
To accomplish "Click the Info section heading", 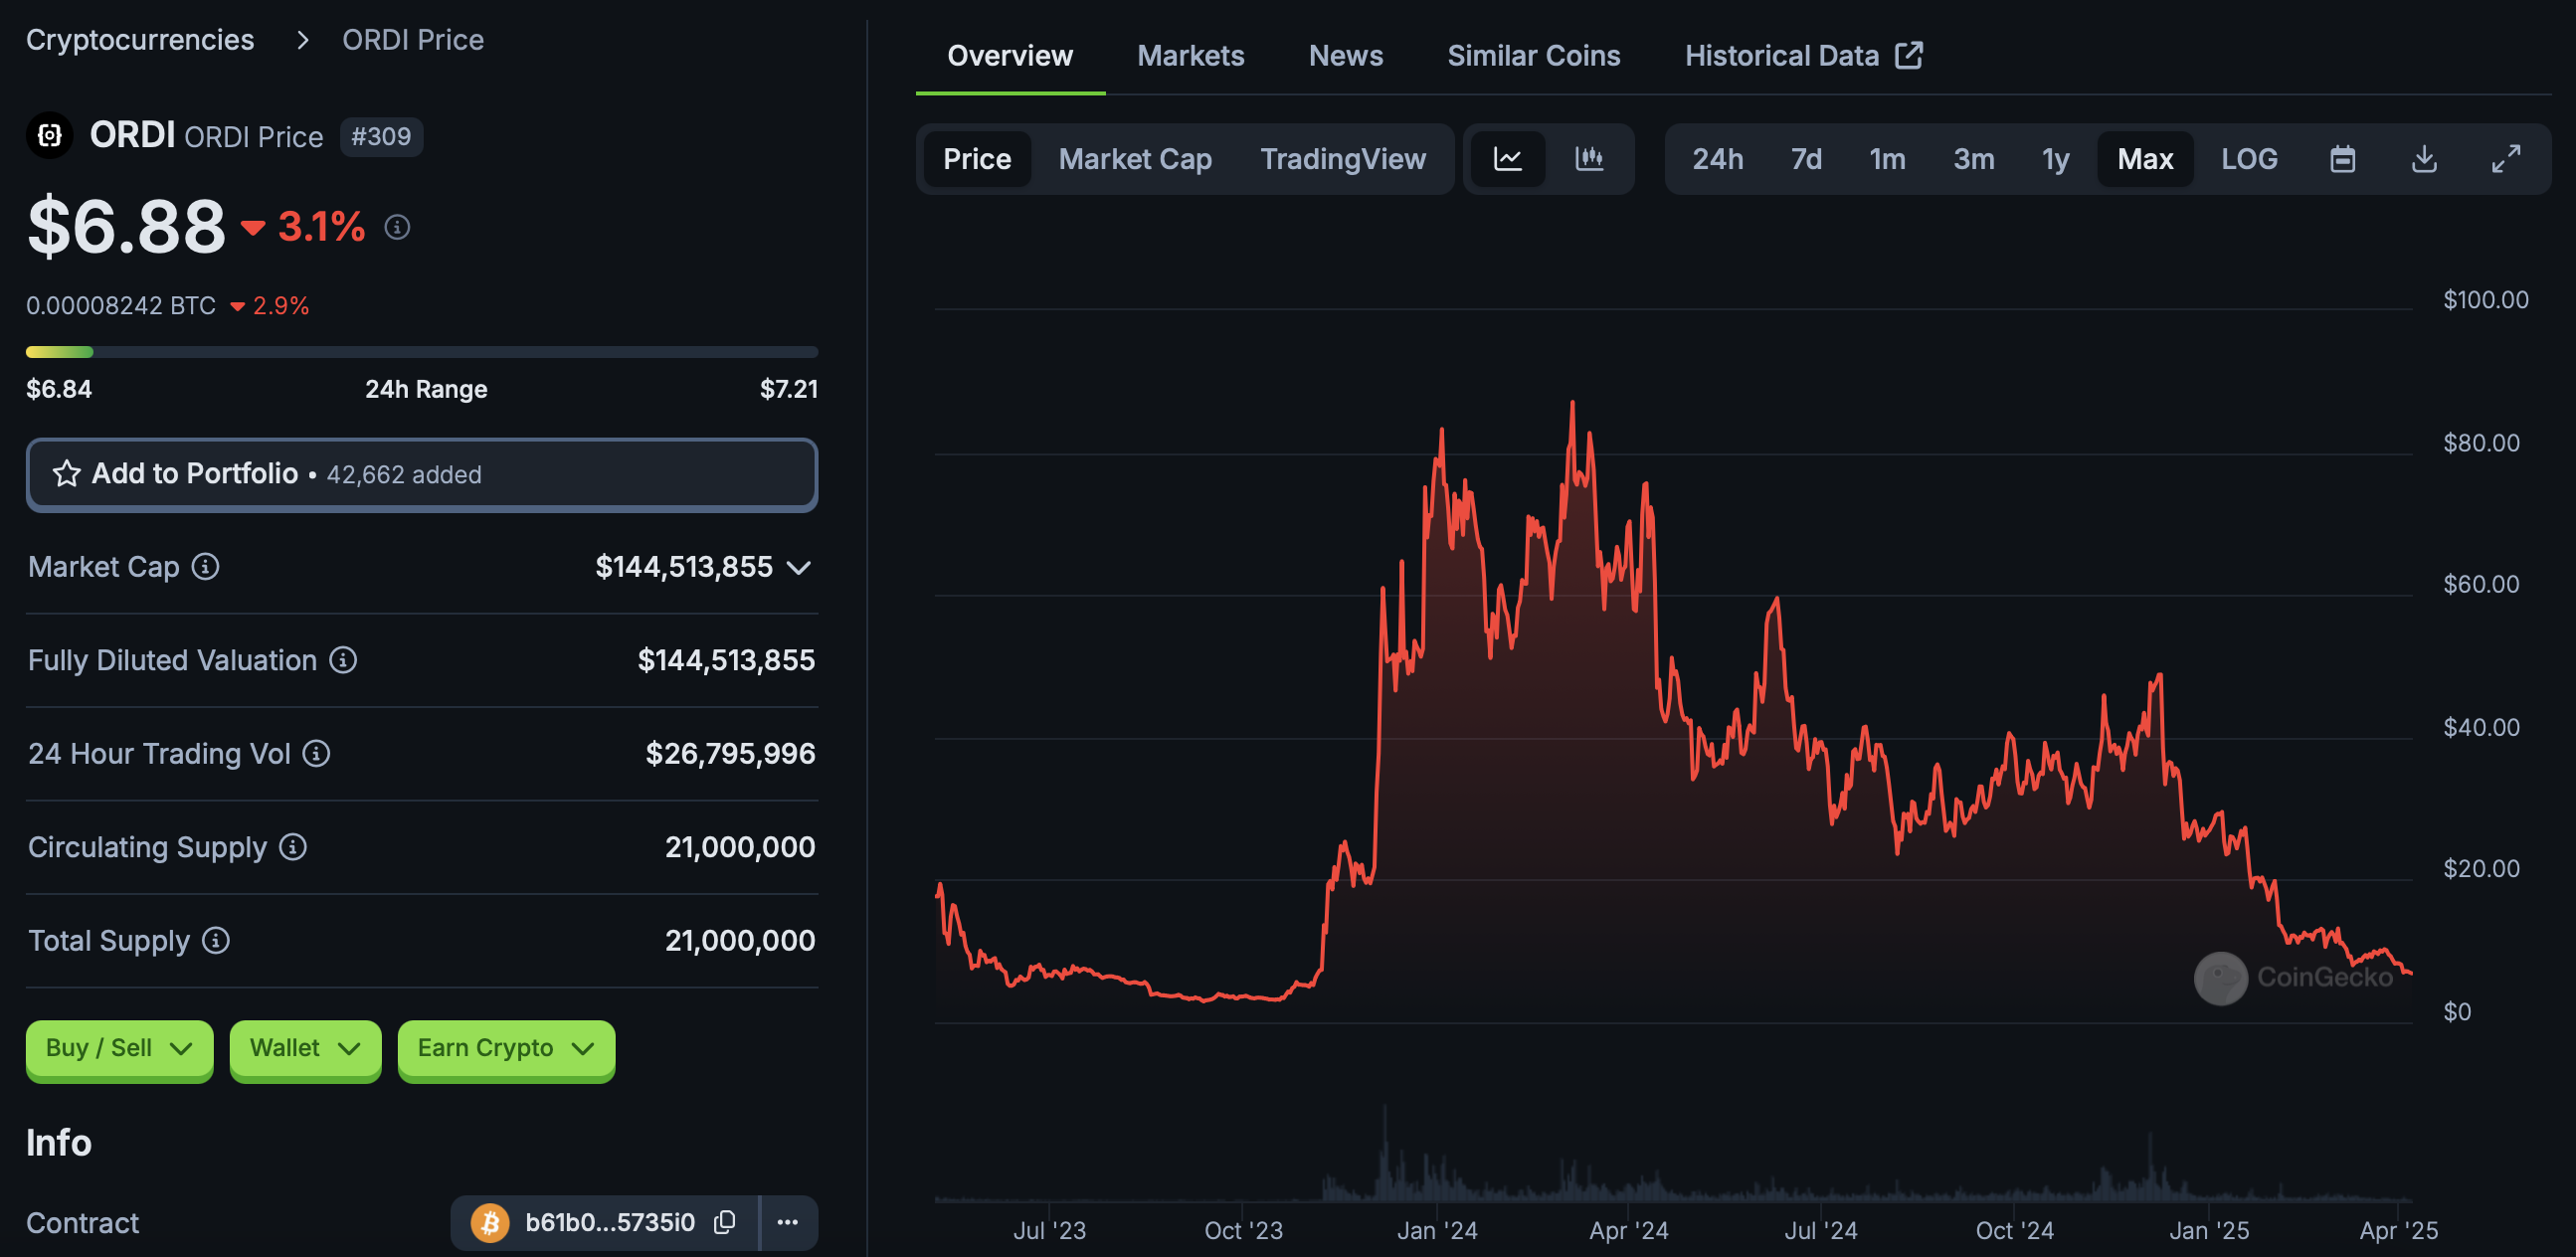I will [x=59, y=1143].
